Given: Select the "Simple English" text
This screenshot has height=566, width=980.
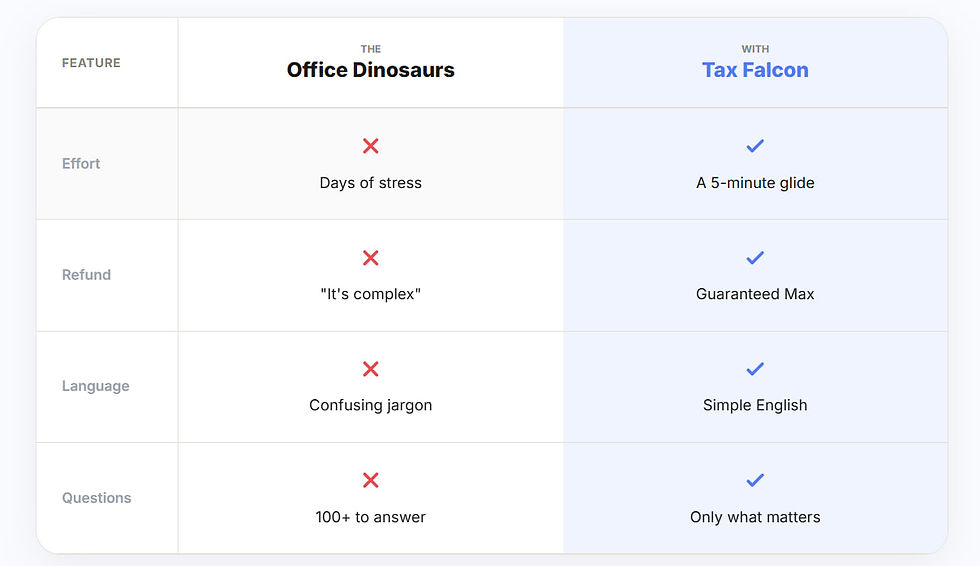Looking at the screenshot, I should coord(755,405).
